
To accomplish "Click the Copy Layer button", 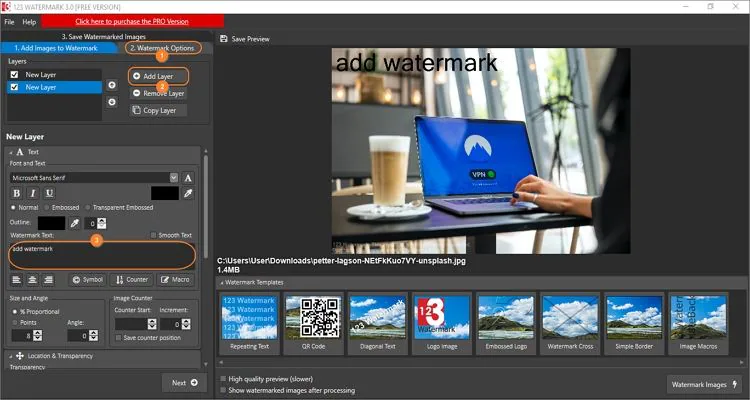I will coord(158,111).
